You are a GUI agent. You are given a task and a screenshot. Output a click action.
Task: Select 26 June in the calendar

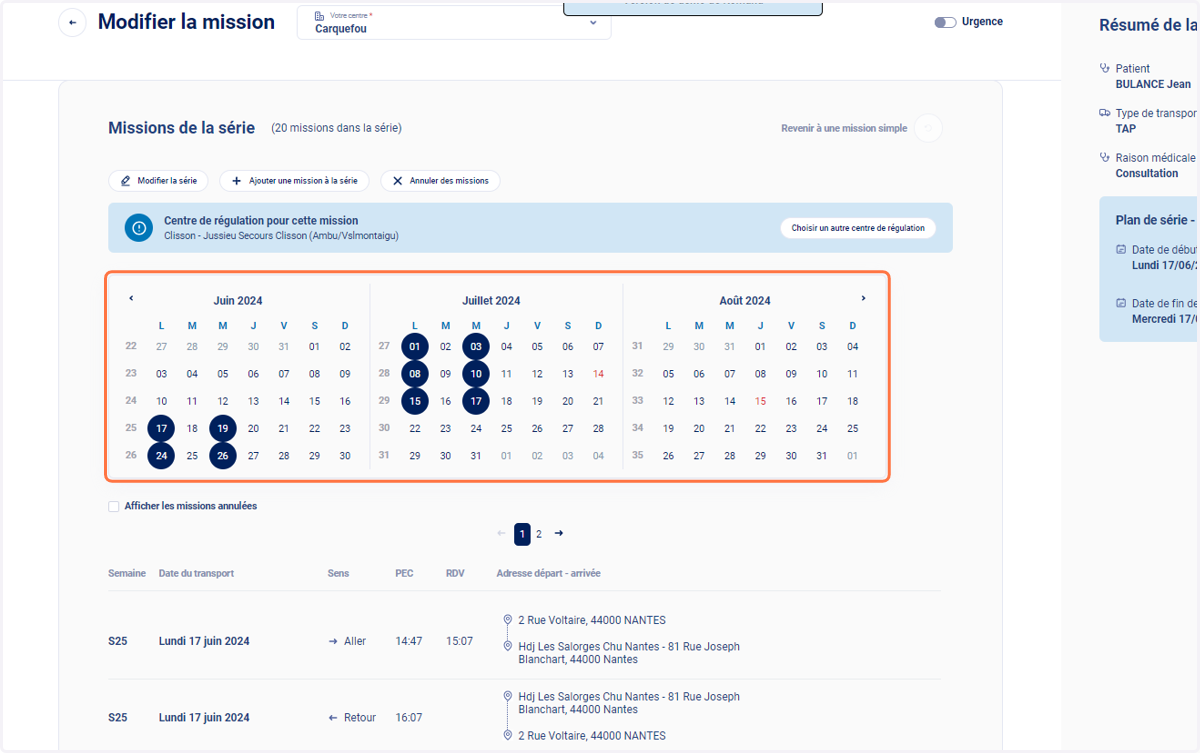[x=223, y=456]
